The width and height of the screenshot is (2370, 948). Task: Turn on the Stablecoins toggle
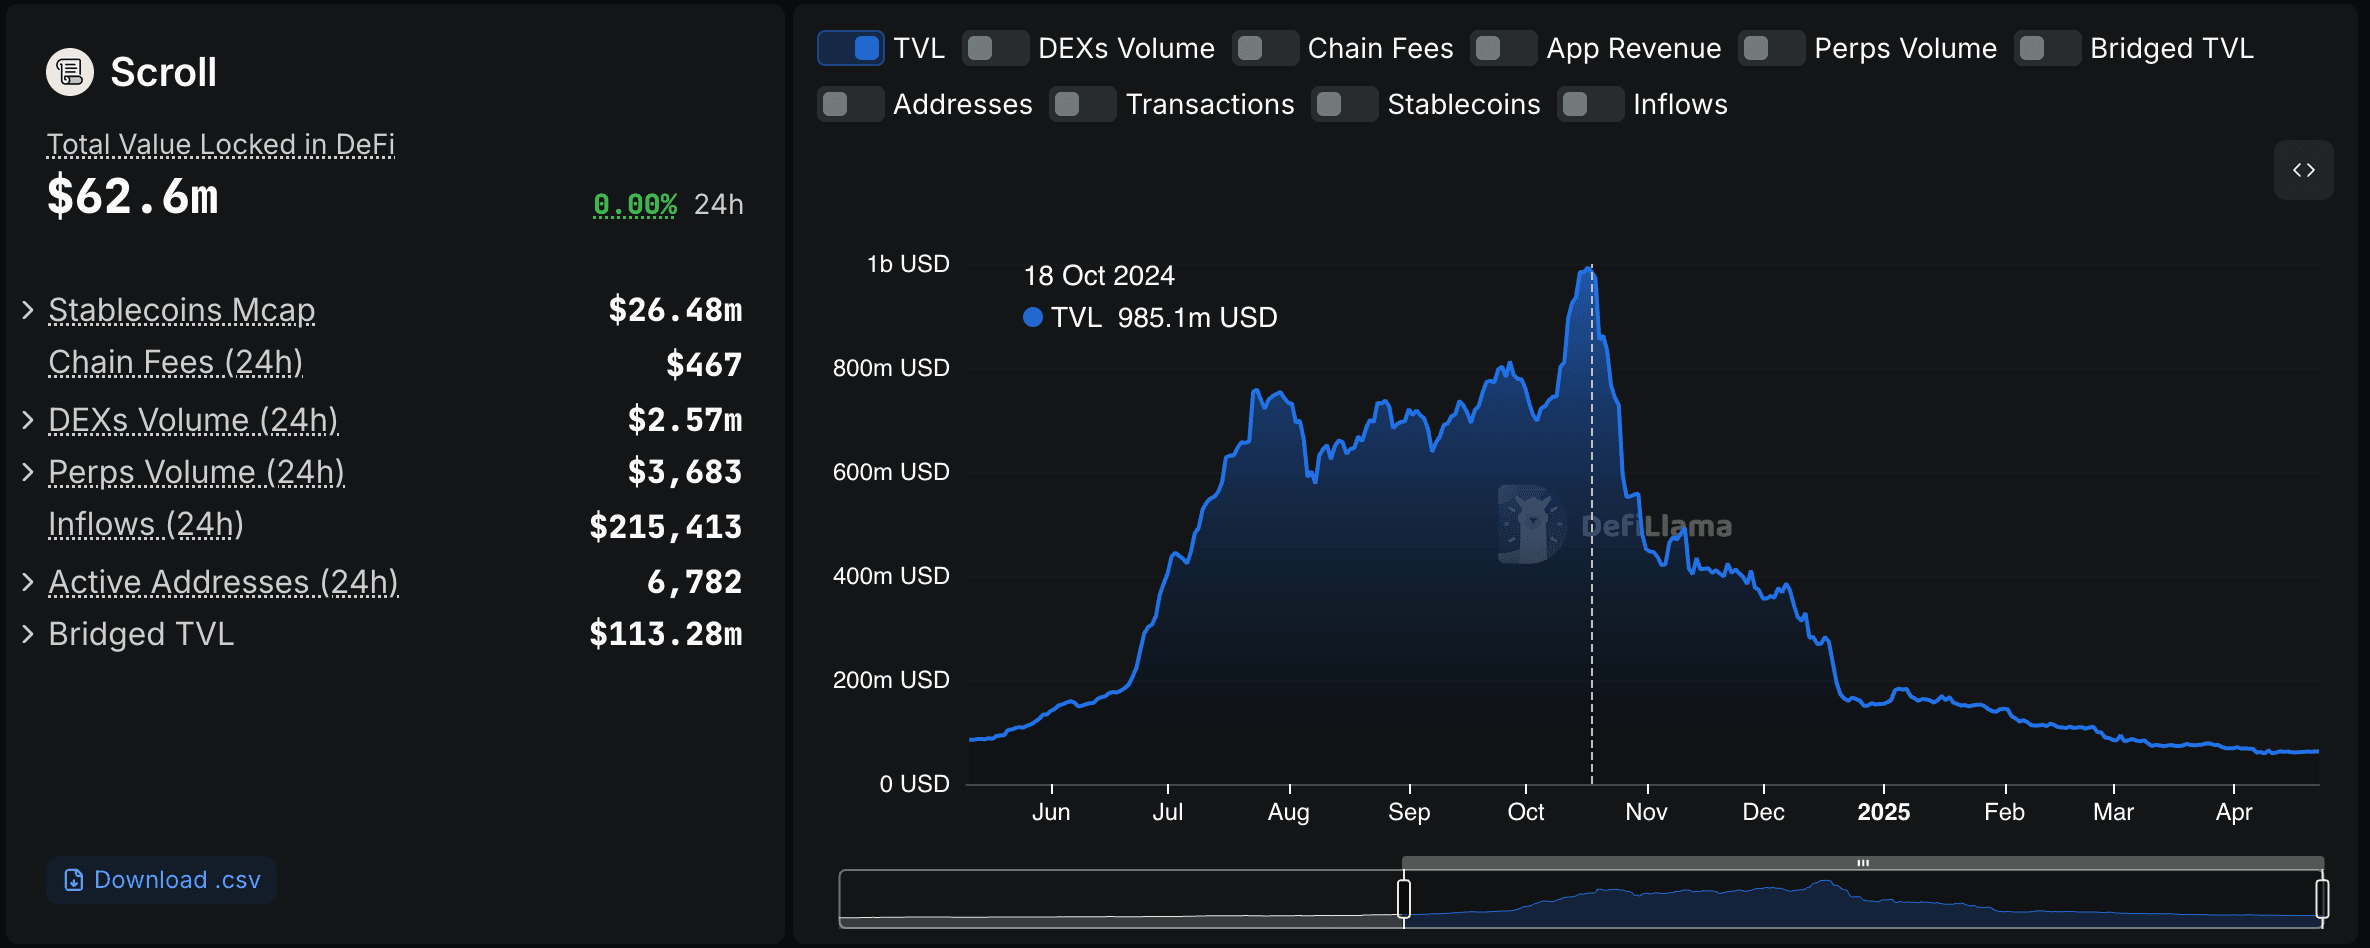1345,104
